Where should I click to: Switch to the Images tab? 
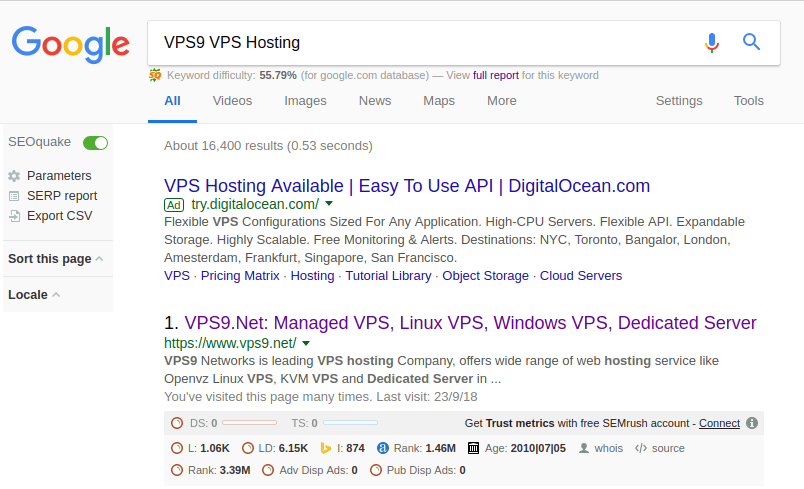pyautogui.click(x=305, y=101)
